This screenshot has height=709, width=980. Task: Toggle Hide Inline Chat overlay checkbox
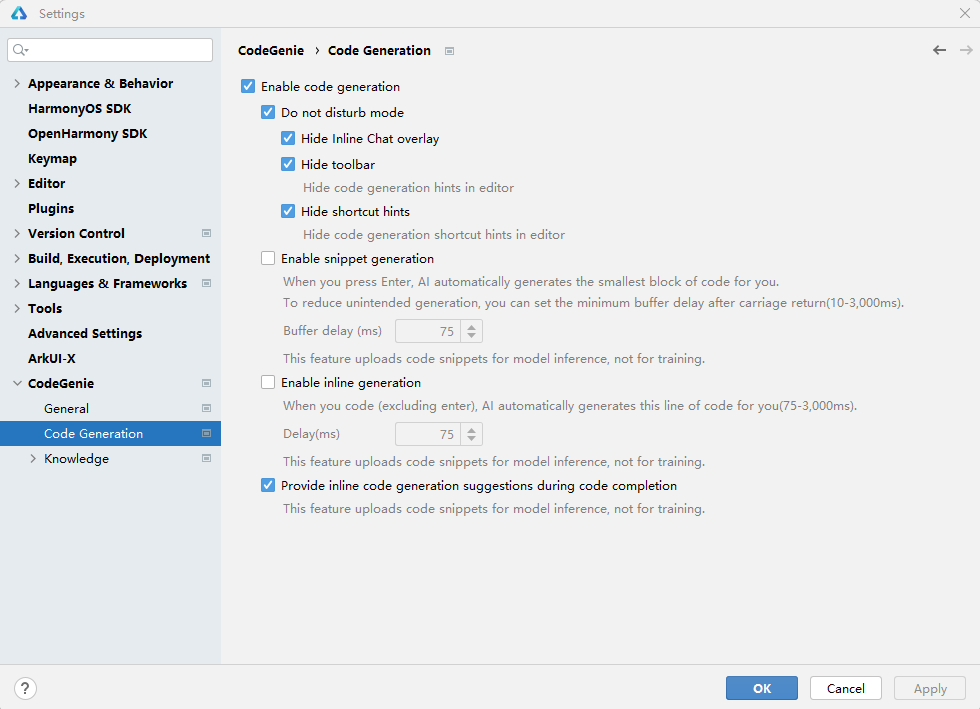(x=288, y=139)
